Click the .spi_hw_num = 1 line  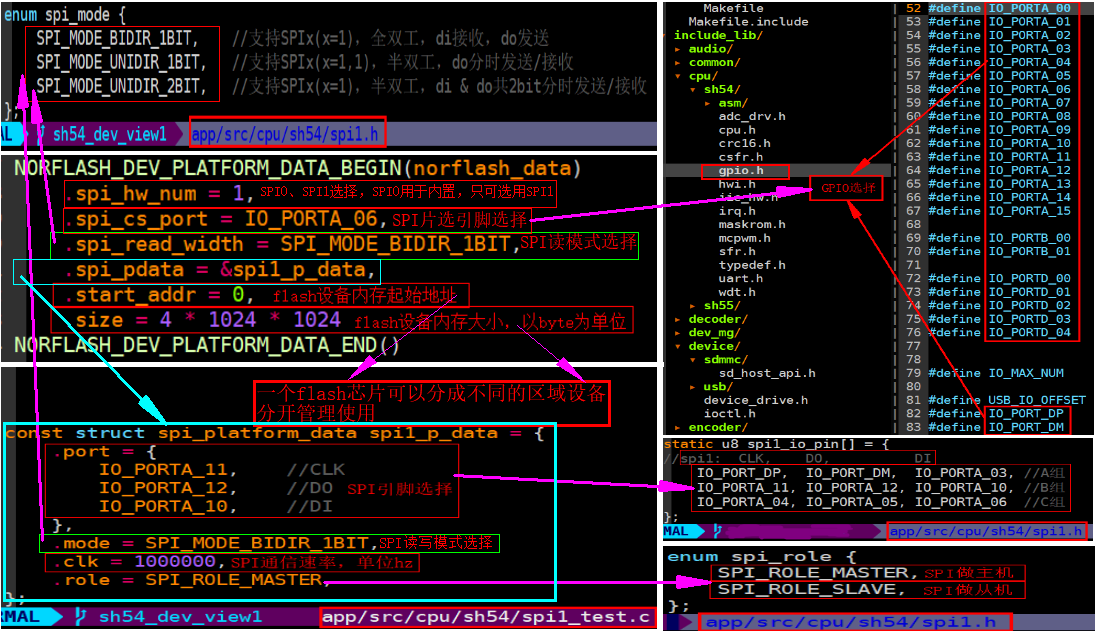158,193
